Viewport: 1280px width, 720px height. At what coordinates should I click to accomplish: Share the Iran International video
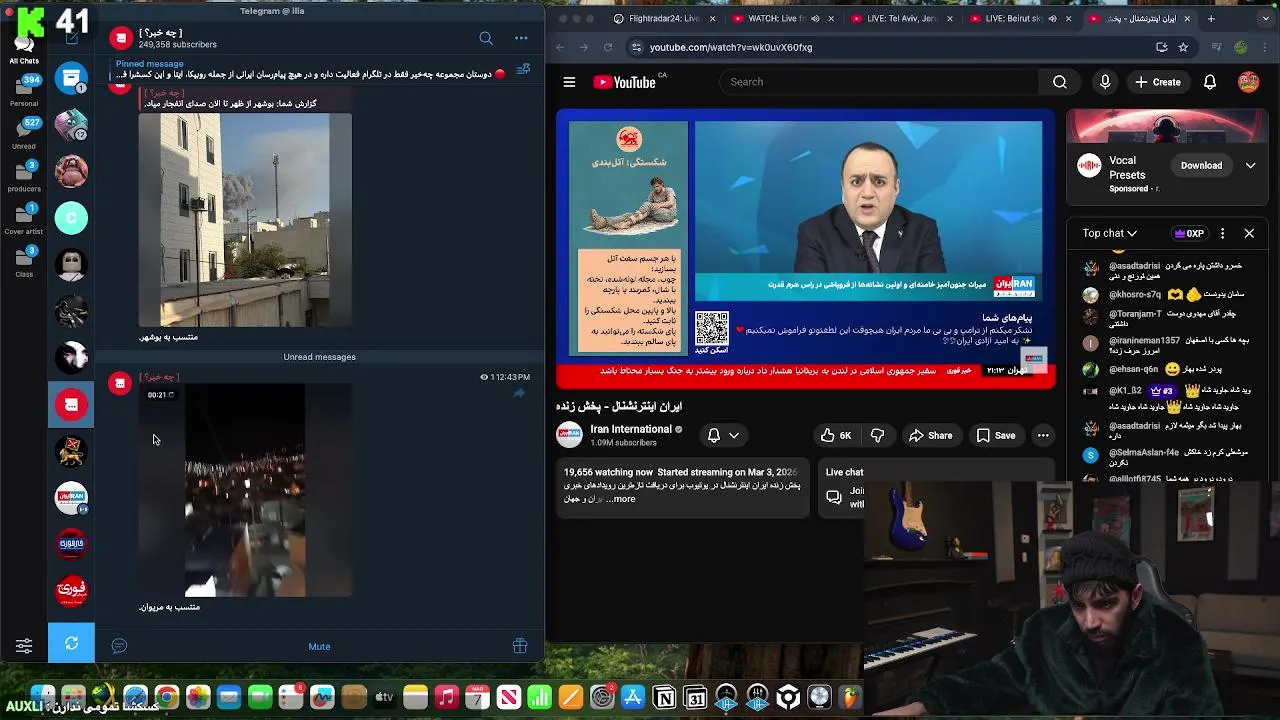(x=930, y=435)
